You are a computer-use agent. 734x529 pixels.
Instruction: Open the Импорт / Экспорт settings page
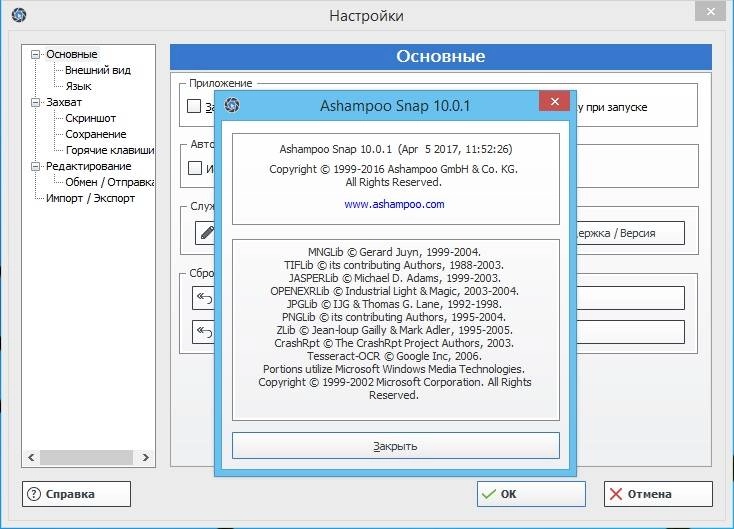pos(90,198)
